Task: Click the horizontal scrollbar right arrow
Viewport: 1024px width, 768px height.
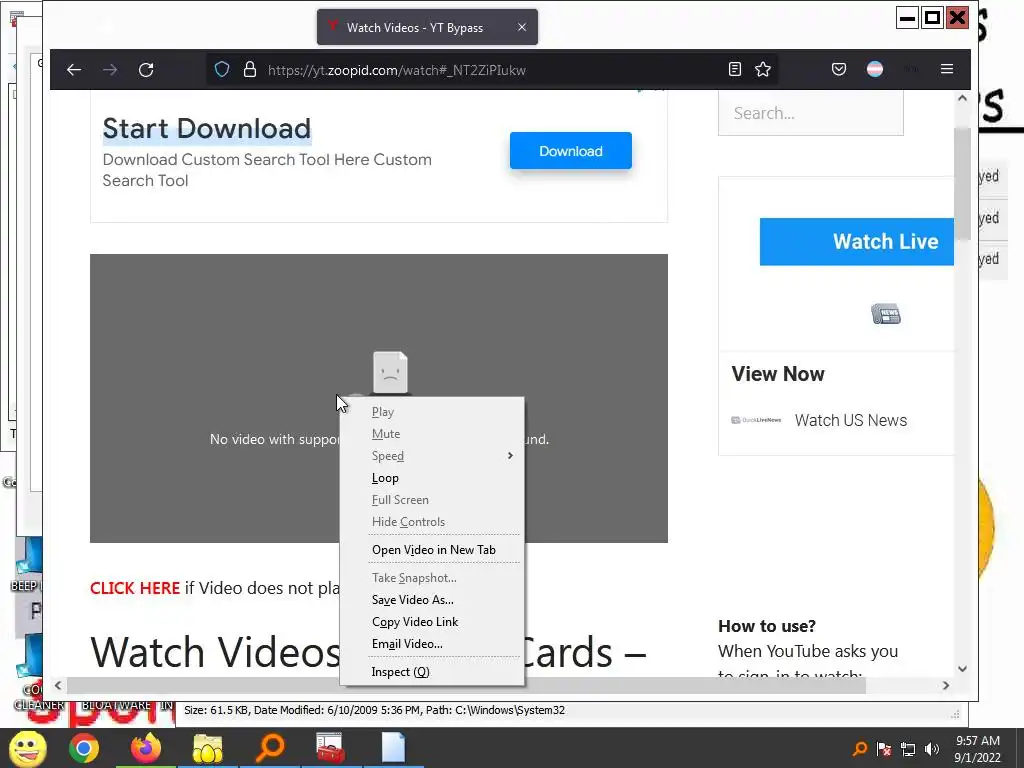Action: click(946, 685)
